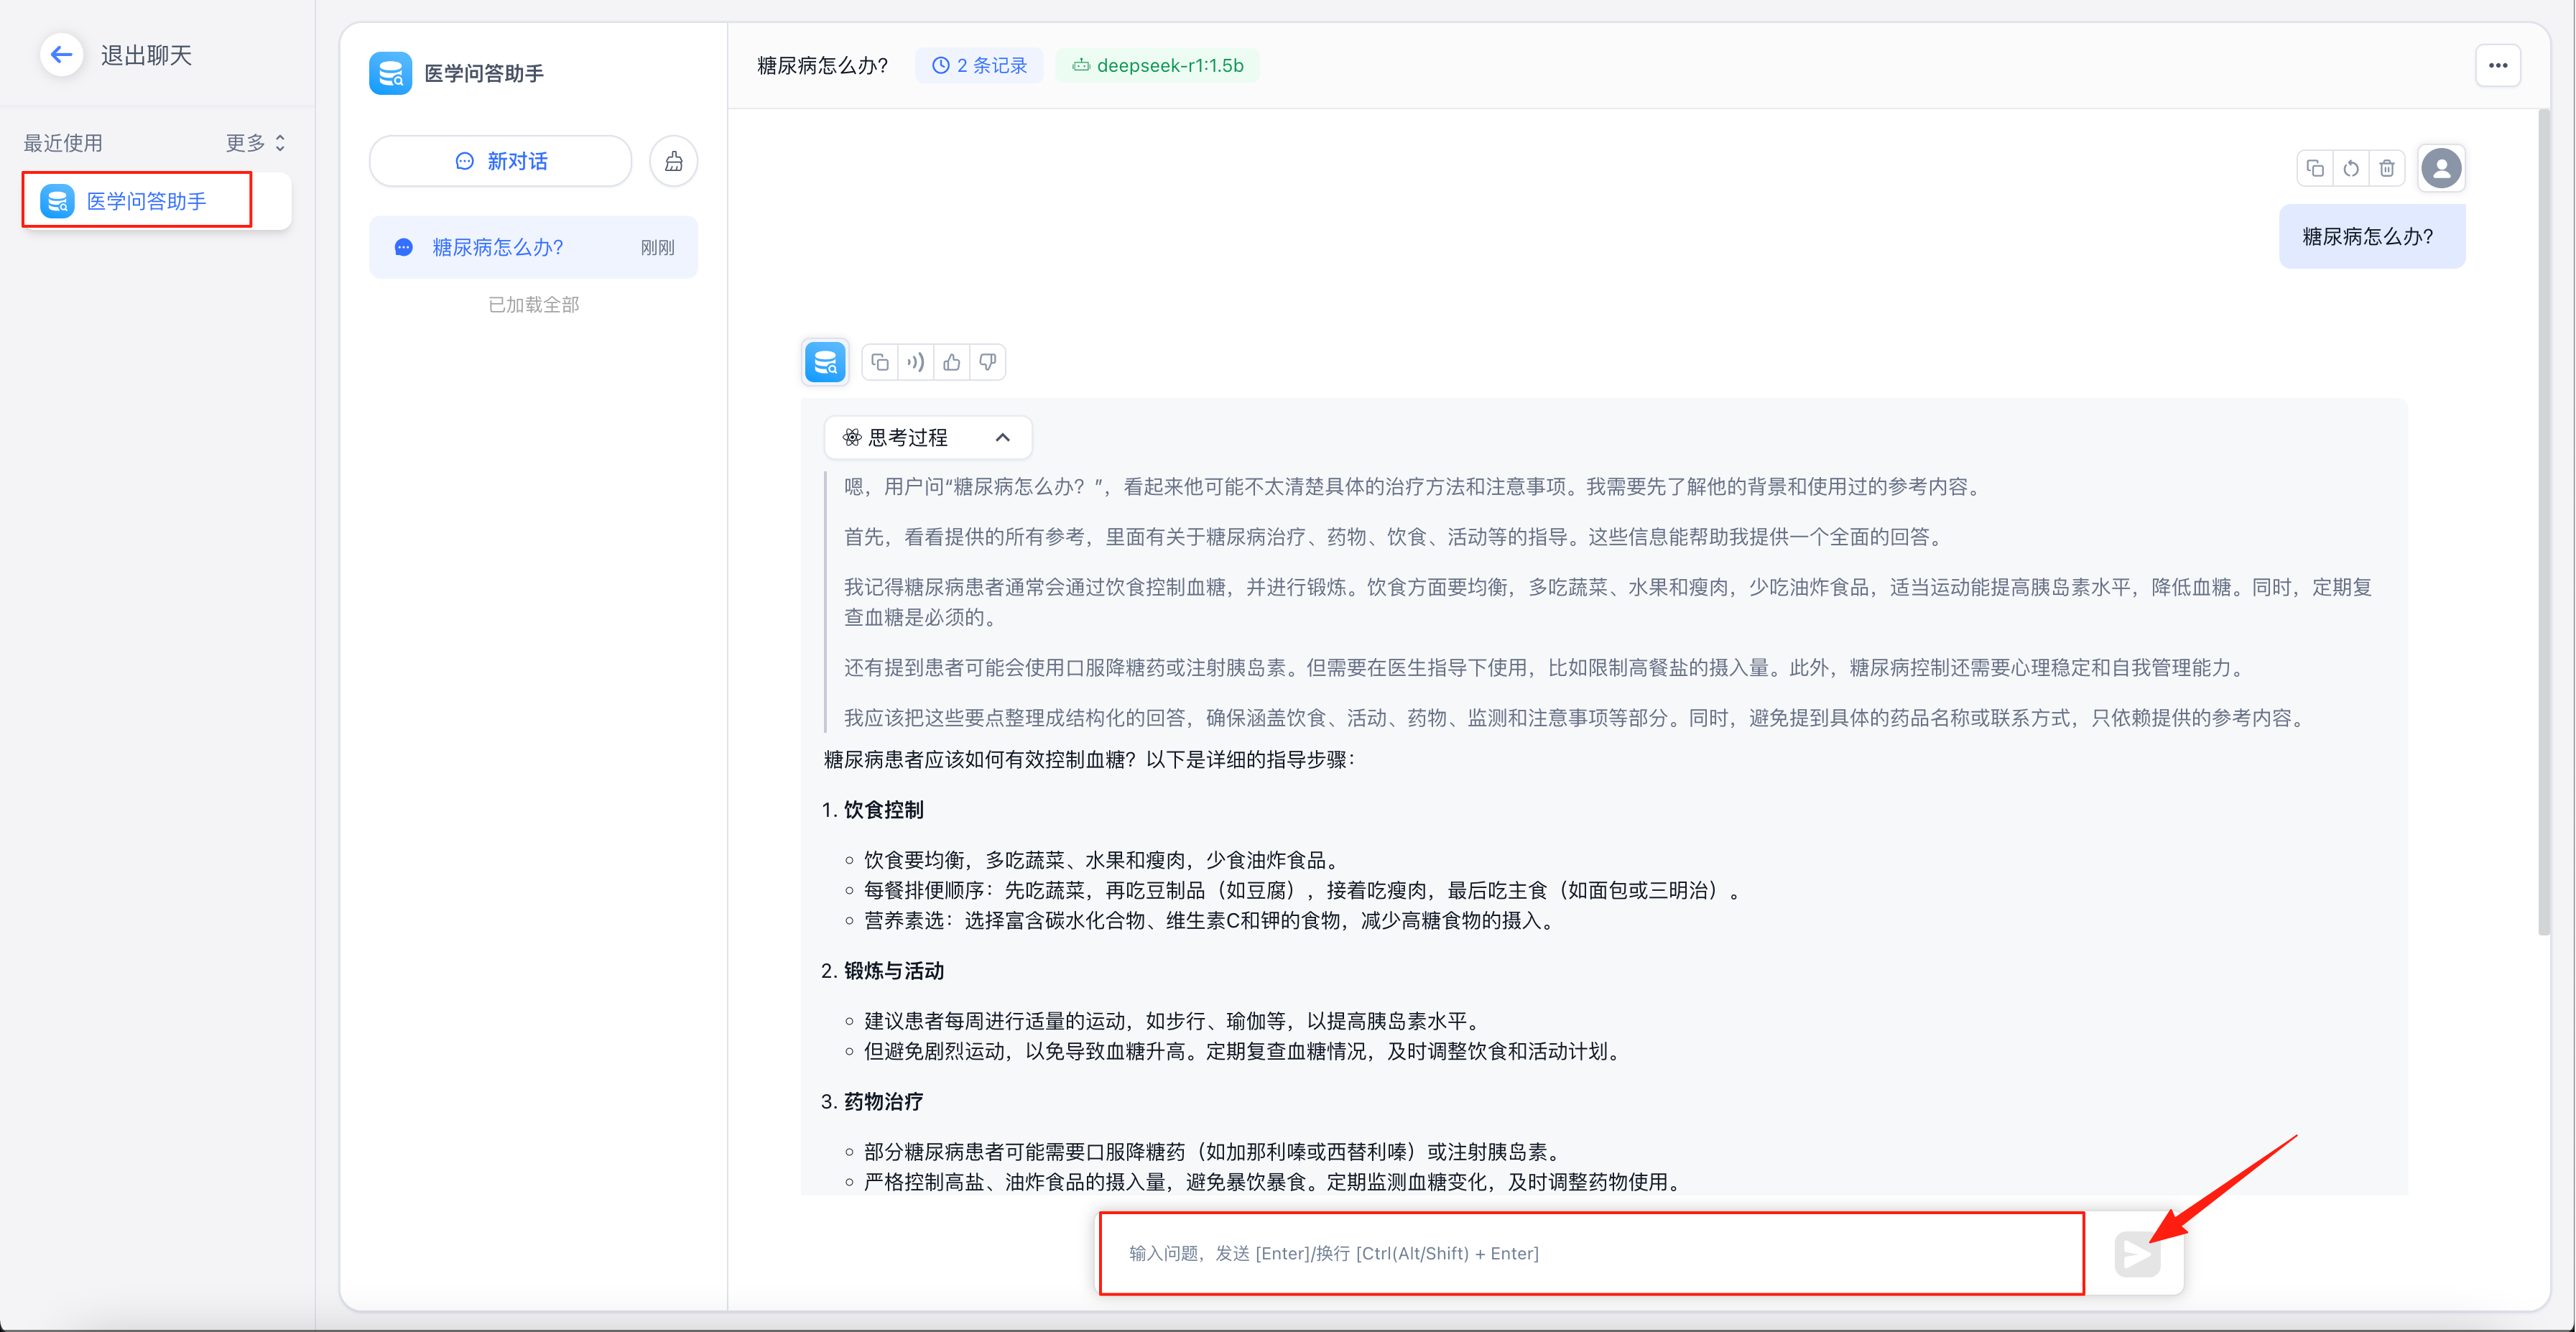Click the back arrow to exit chat

pos(62,55)
